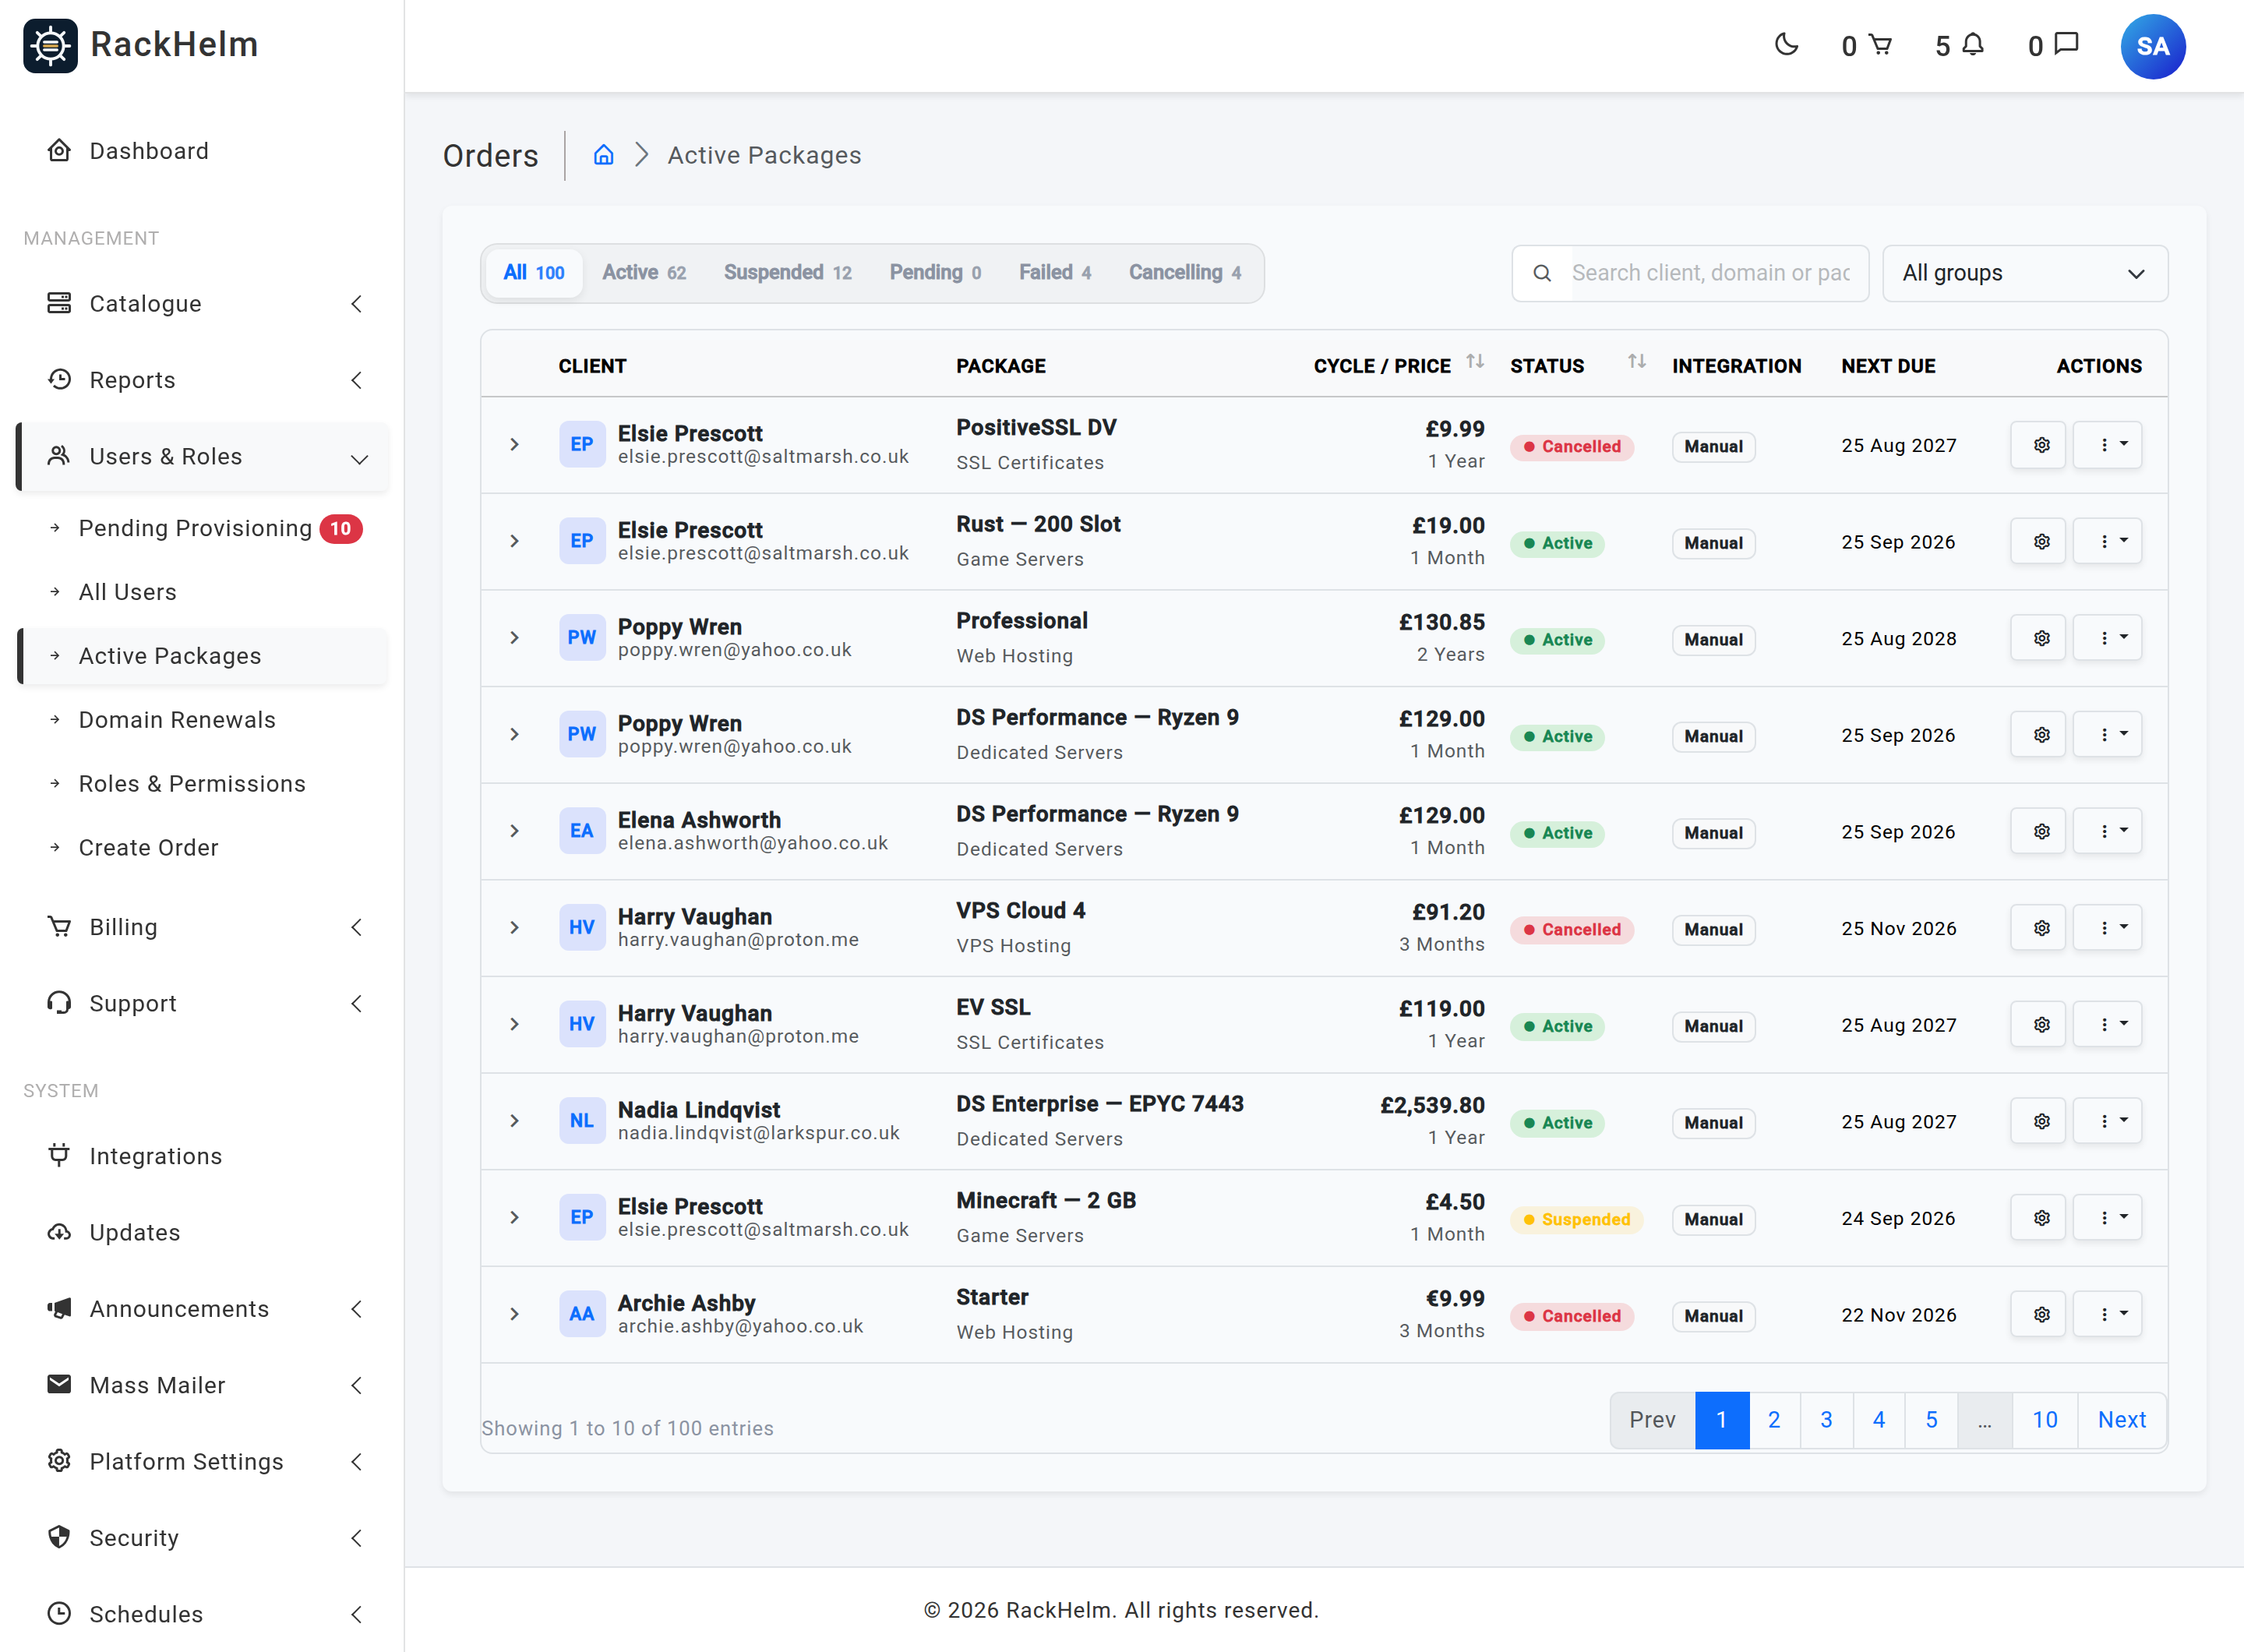The image size is (2244, 1652).
Task: Open the shopping cart icon
Action: (x=1880, y=45)
